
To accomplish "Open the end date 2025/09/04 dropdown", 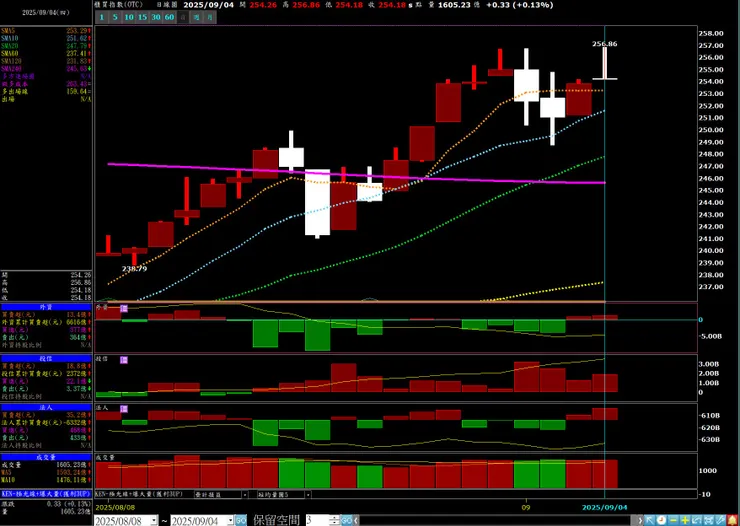I will coord(230,521).
